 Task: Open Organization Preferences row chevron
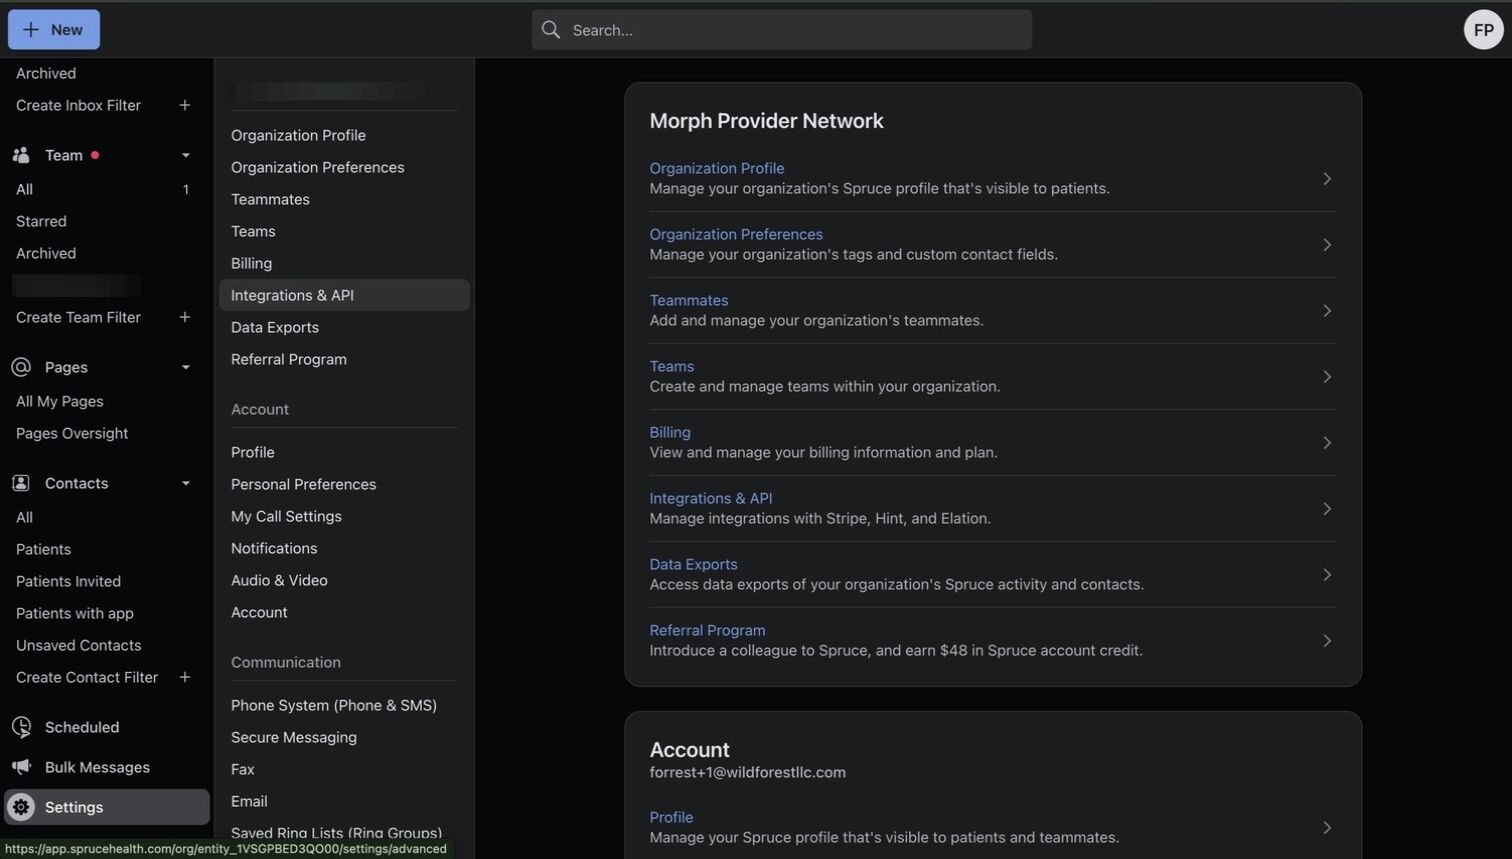click(x=1327, y=245)
